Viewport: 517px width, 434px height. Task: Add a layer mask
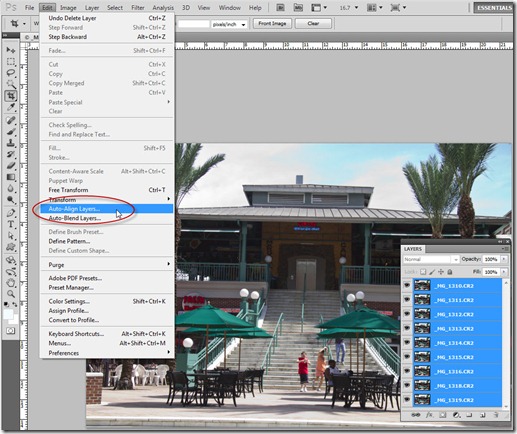point(443,415)
